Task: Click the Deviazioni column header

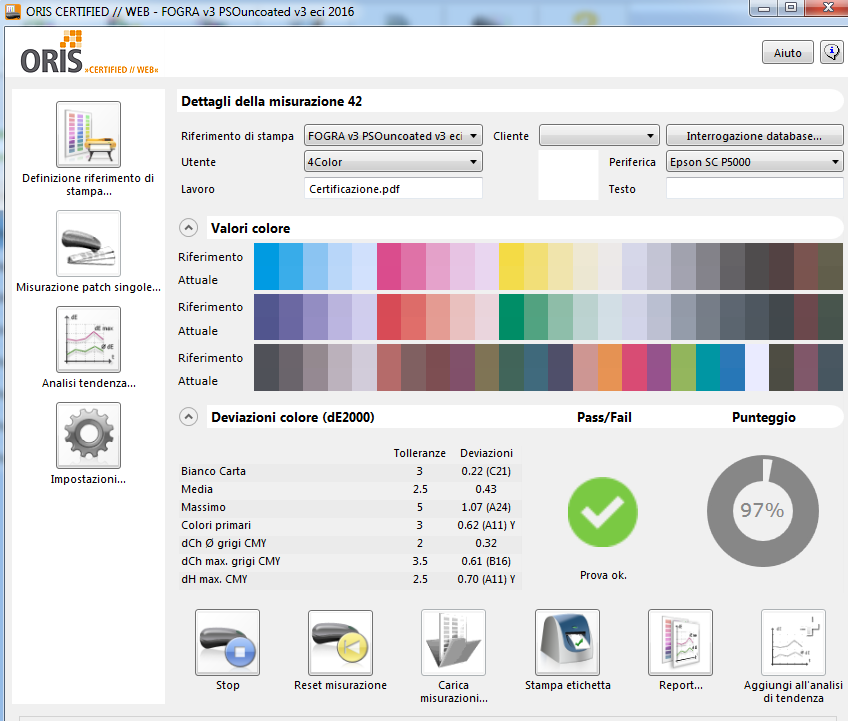Action: 486,453
